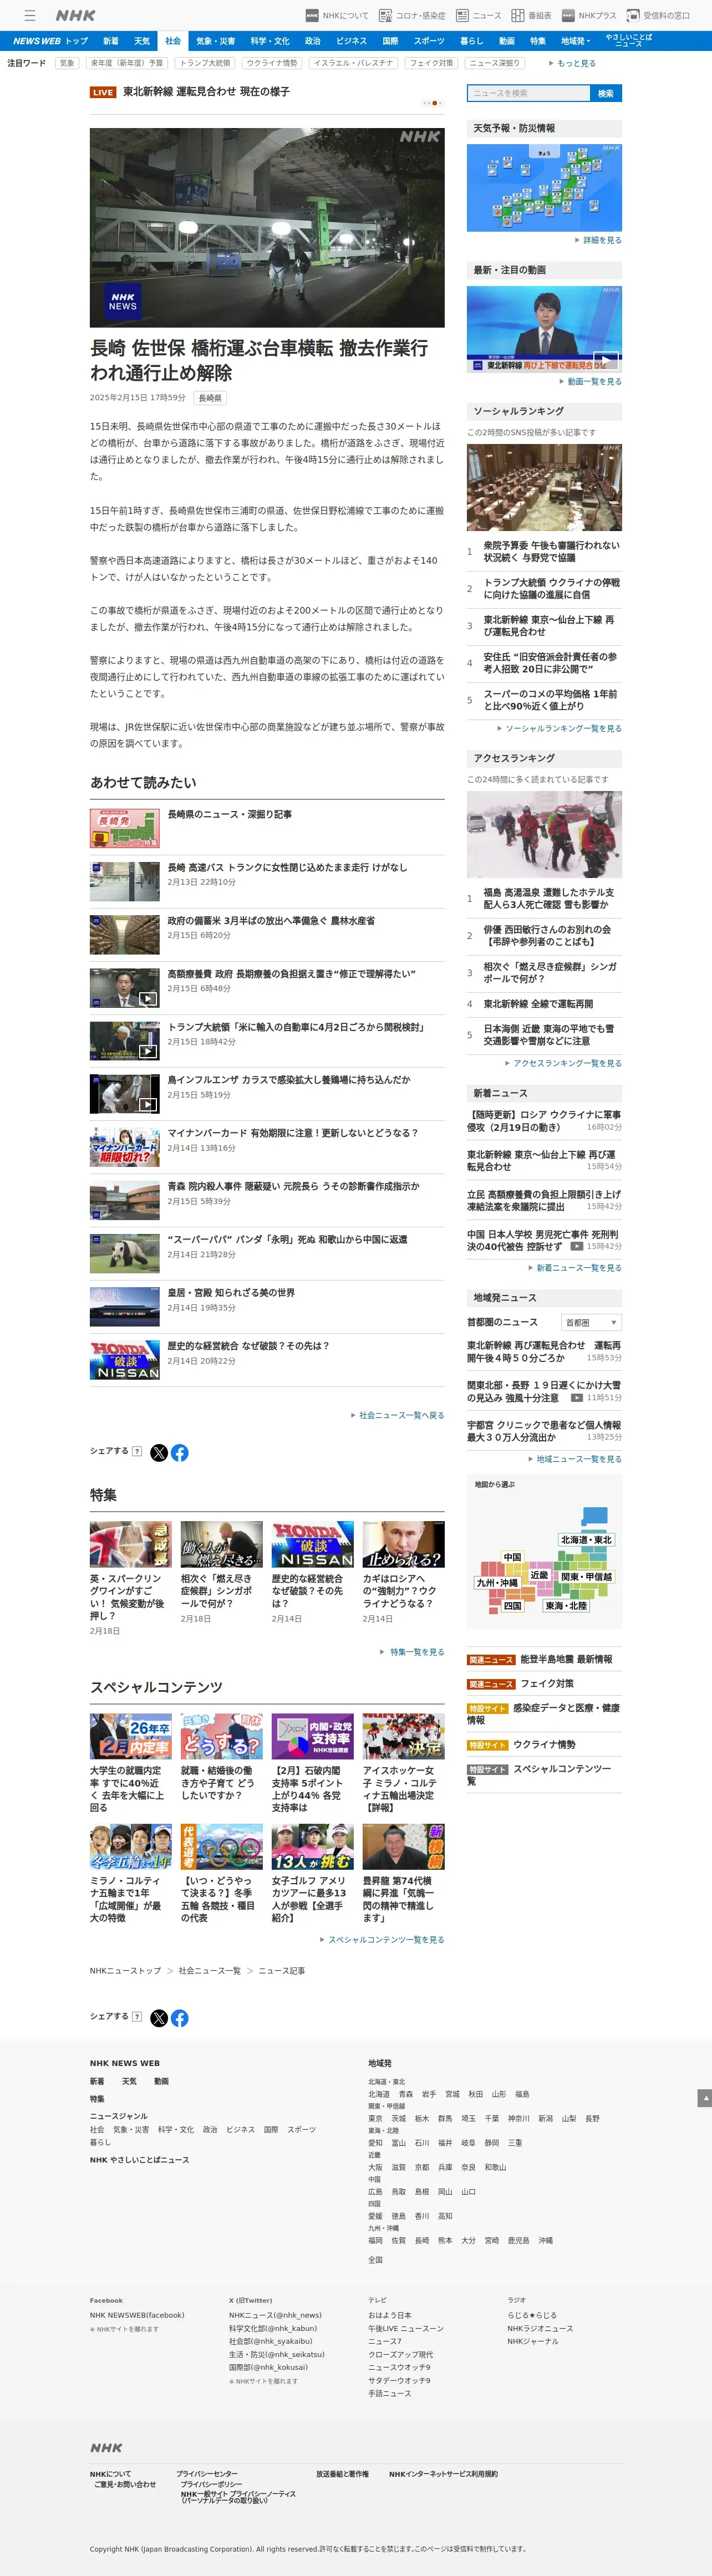
Task: Open NHKプラス header link
Action: coord(589,15)
